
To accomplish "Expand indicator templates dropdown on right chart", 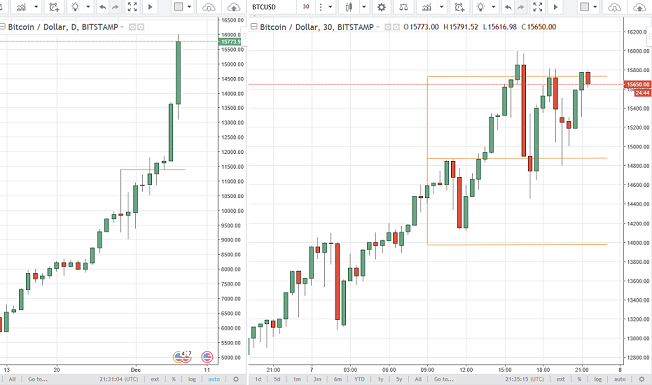I will coord(442,7).
